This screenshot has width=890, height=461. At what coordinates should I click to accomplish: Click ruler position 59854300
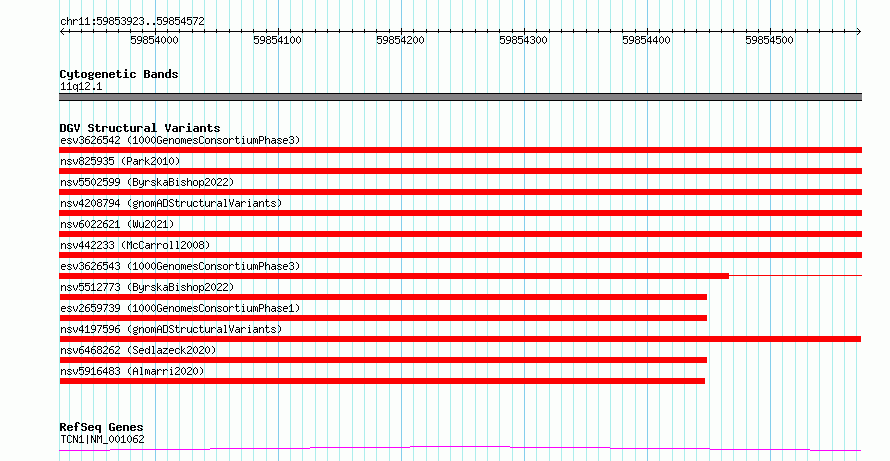[523, 40]
